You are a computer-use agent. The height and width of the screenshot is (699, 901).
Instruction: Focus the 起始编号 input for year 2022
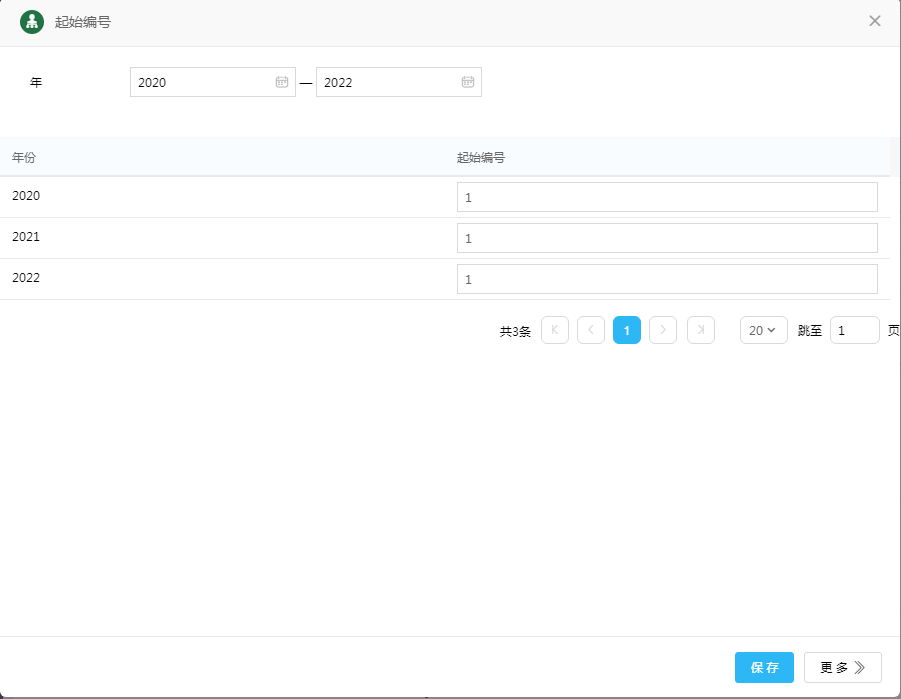tap(666, 279)
